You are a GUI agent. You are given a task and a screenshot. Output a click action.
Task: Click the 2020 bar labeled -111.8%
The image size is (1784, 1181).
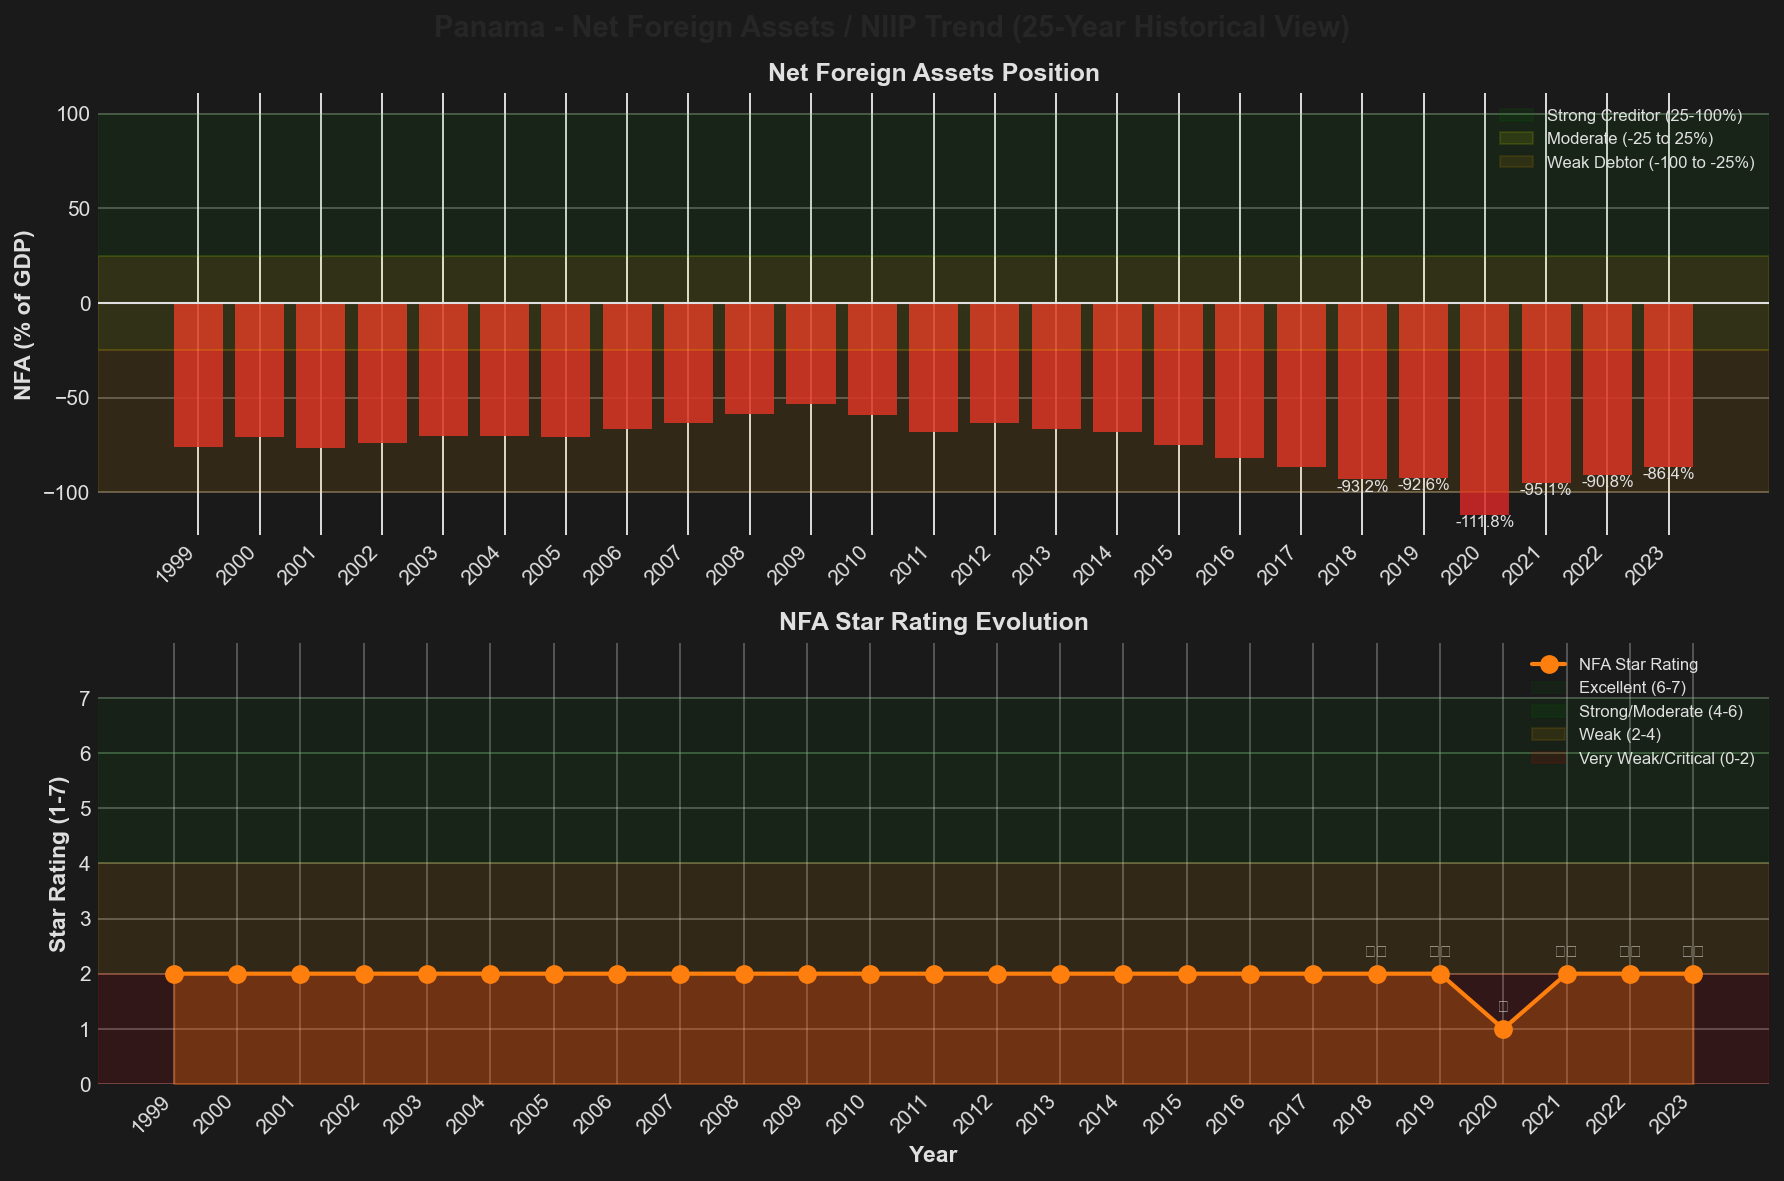click(1484, 408)
